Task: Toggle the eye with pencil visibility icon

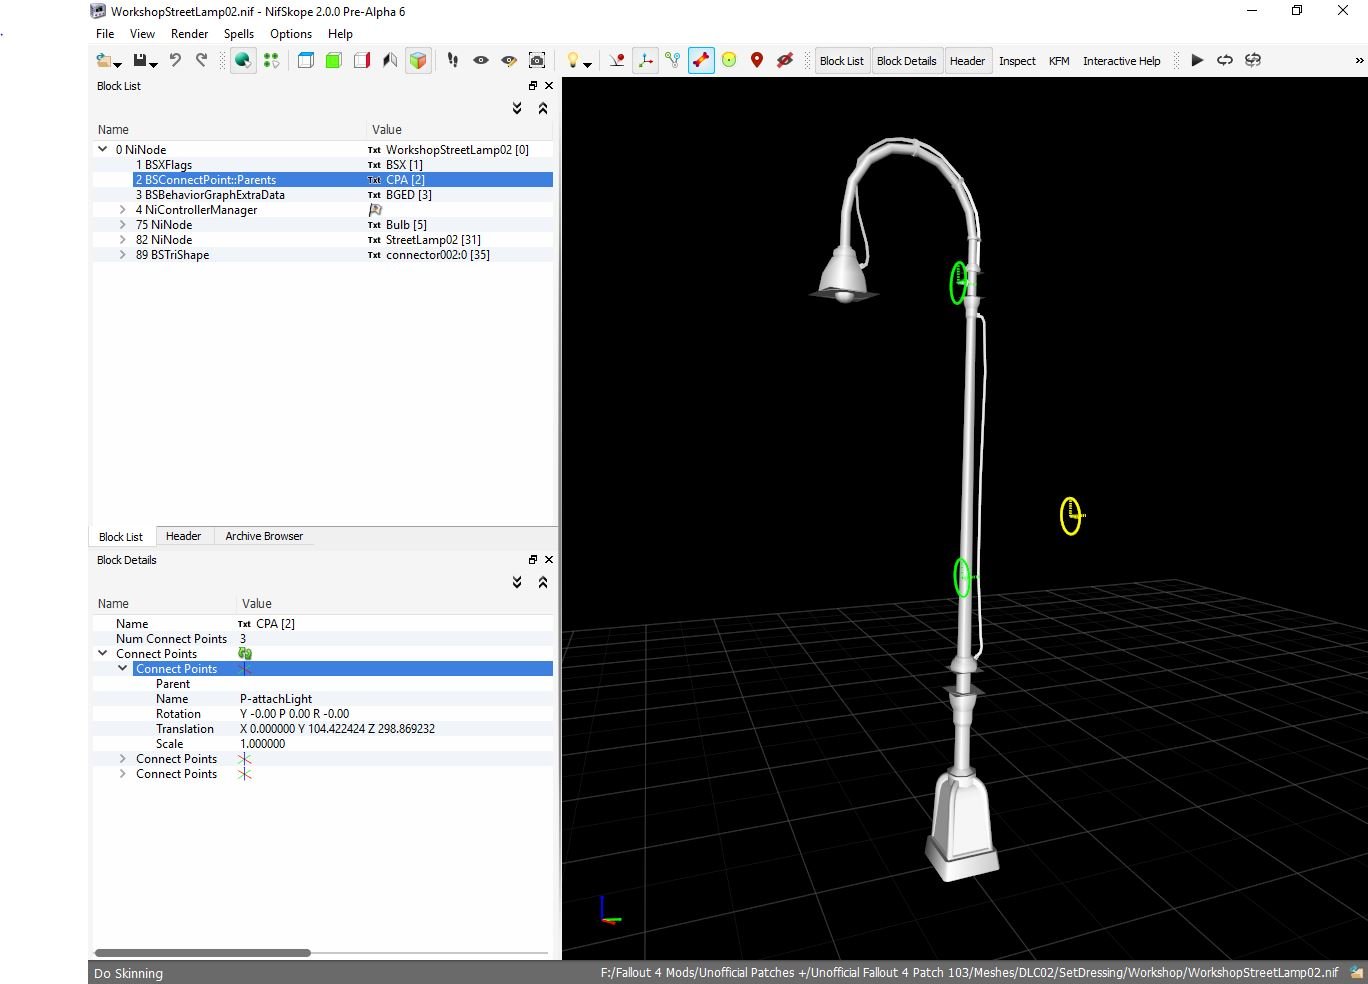Action: click(x=509, y=61)
